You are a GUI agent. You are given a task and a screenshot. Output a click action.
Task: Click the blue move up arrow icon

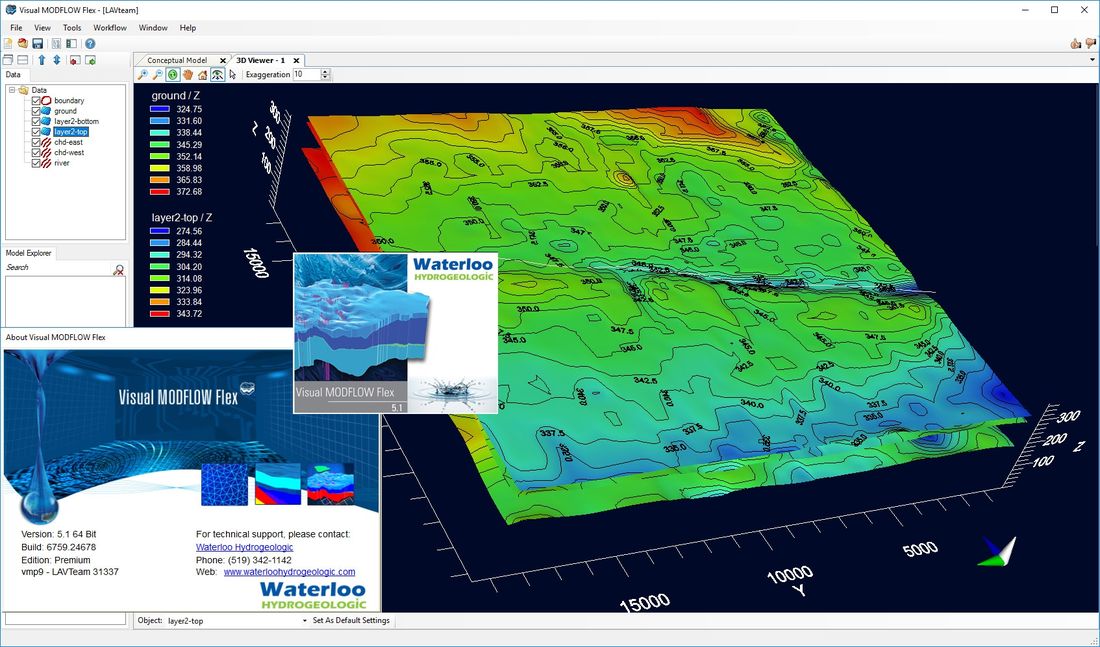[x=42, y=60]
